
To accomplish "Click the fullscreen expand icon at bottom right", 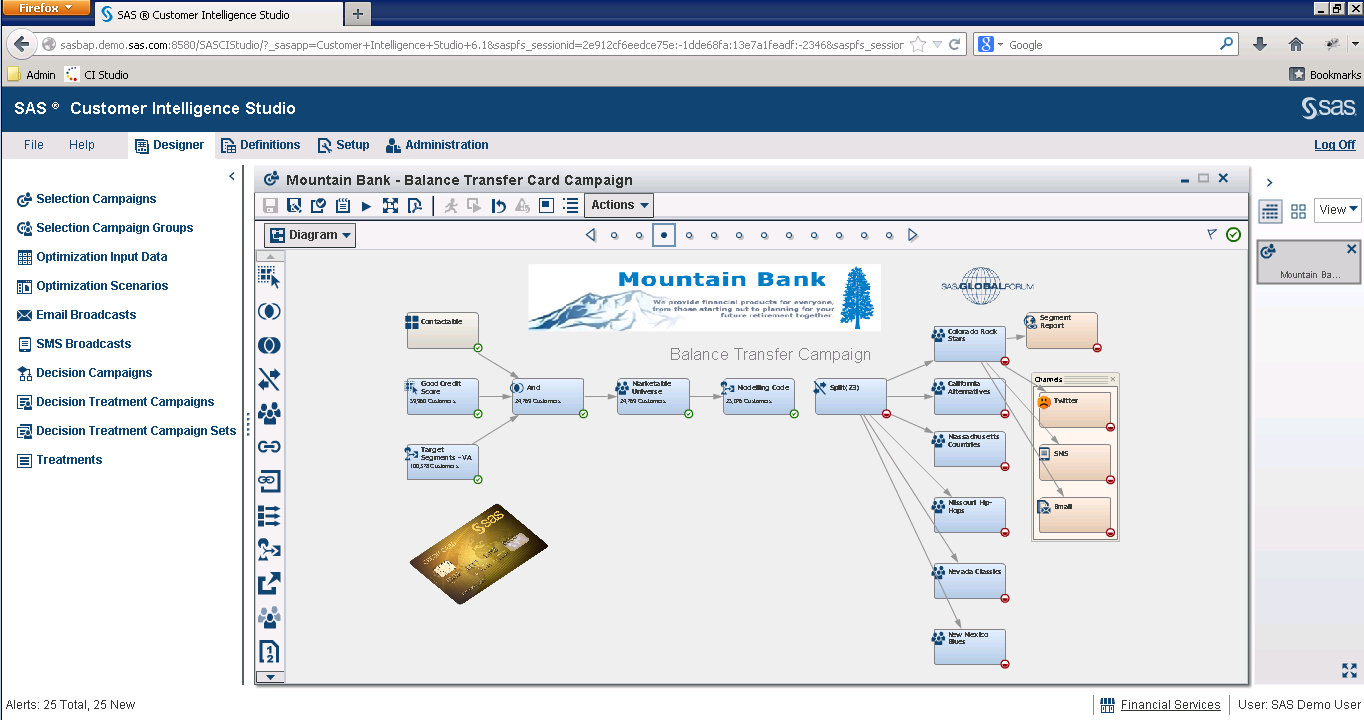I will point(1349,670).
